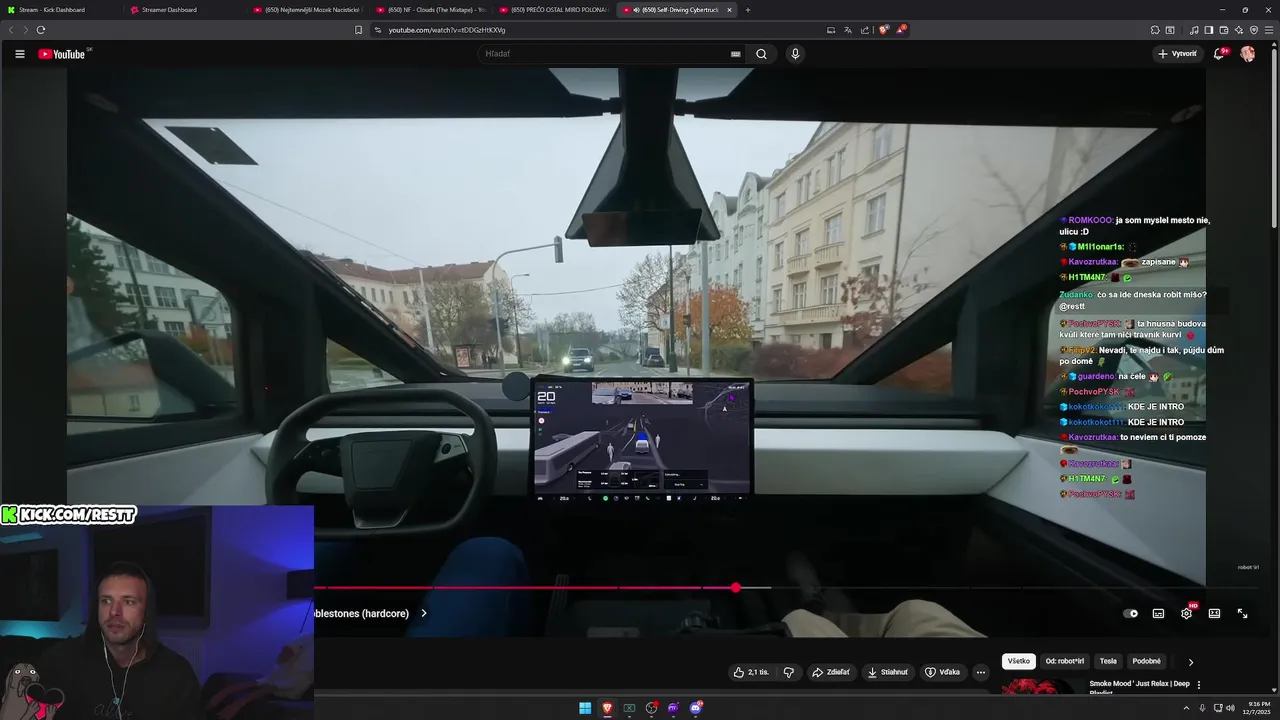Like the video with 2,1 tis. likes
The height and width of the screenshot is (720, 1280).
pyautogui.click(x=751, y=672)
